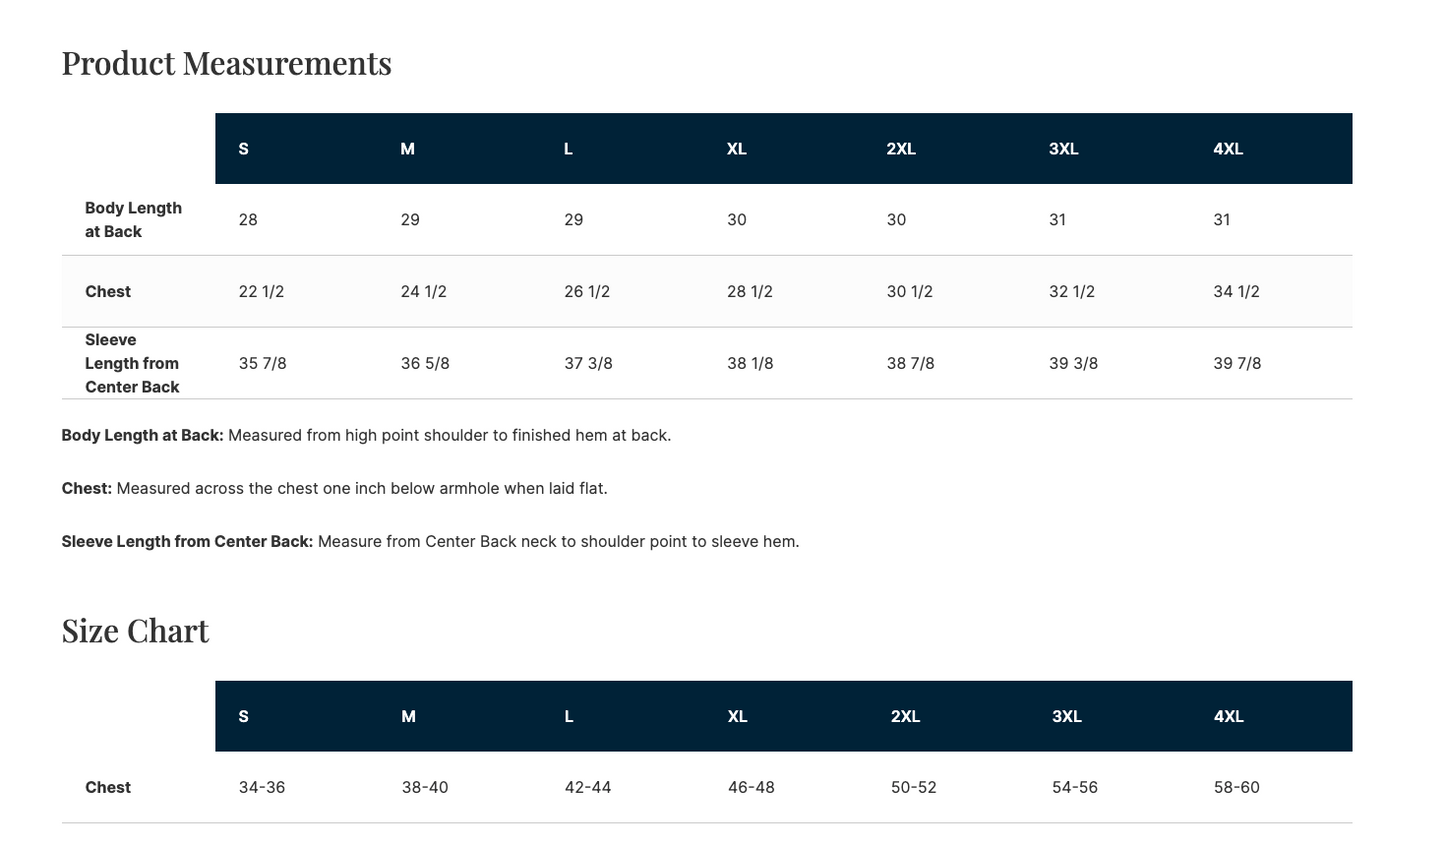Click the Body Length at Back row label
The height and width of the screenshot is (846, 1445).
click(133, 220)
